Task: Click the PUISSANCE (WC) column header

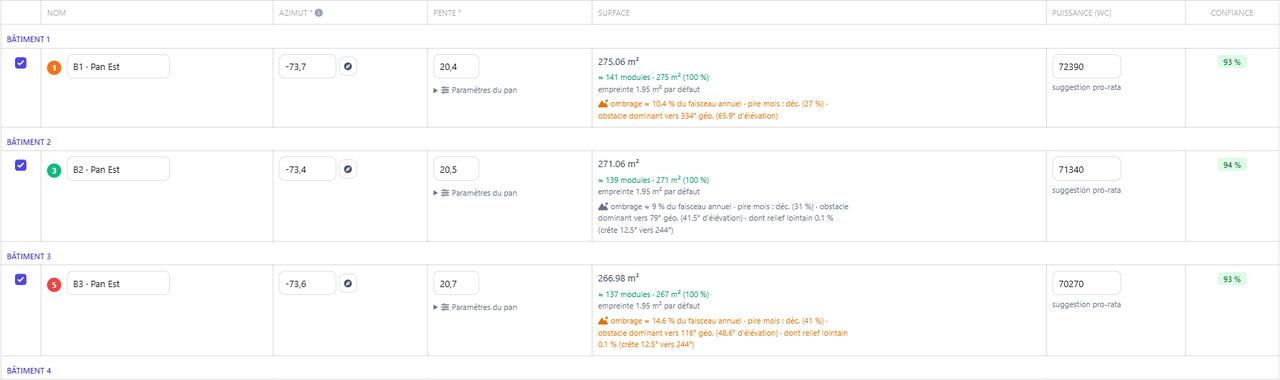Action: [x=1082, y=13]
